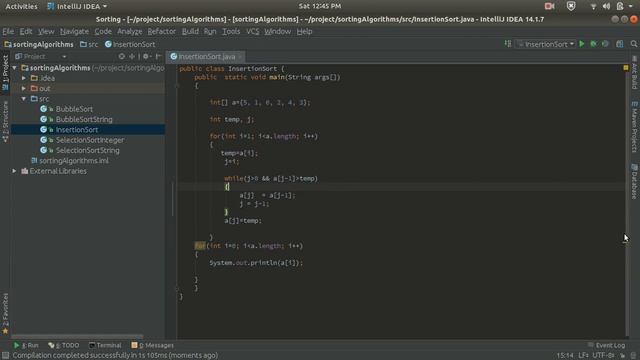The height and width of the screenshot is (360, 640).
Task: Click InsertionSort breadcrumb in navigation bar
Action: tap(130, 44)
